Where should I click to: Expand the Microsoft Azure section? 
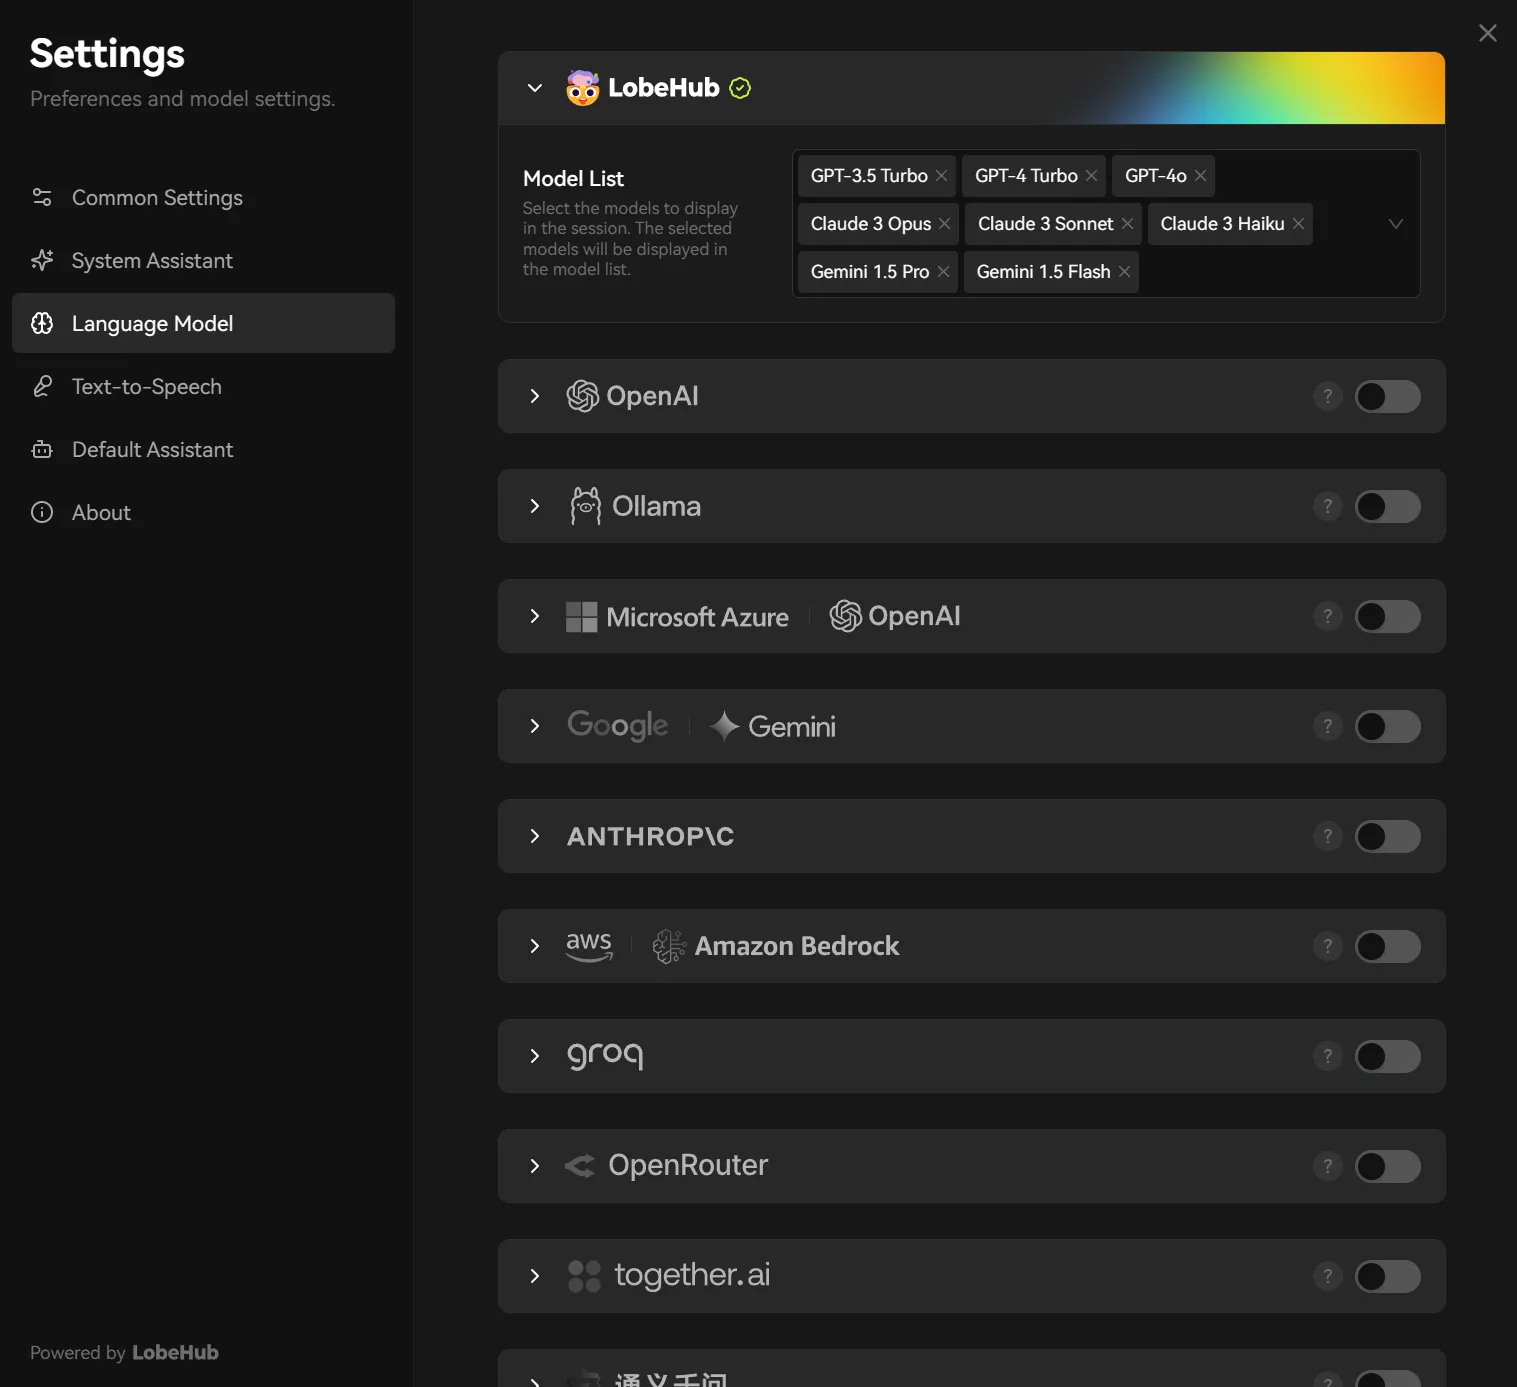click(x=535, y=616)
